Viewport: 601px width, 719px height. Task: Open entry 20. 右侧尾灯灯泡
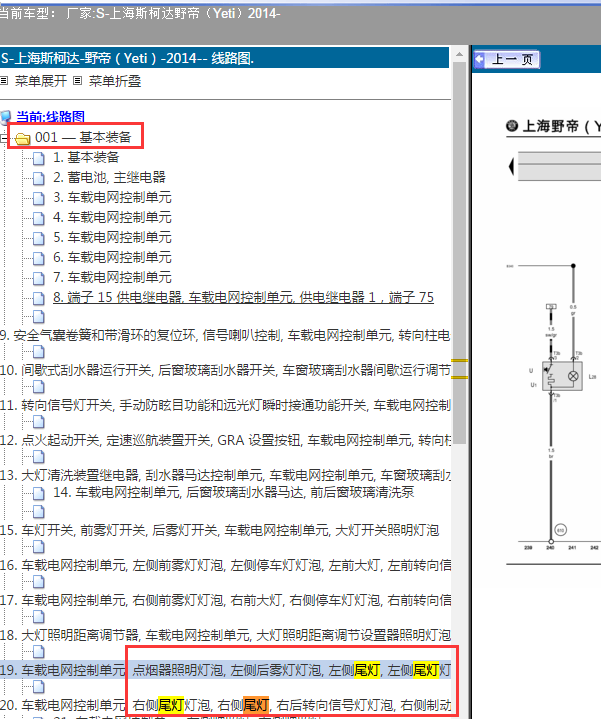click(x=225, y=705)
